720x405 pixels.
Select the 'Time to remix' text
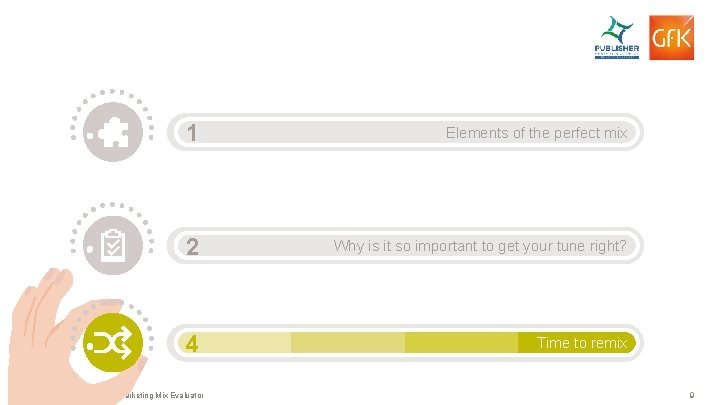coord(582,342)
